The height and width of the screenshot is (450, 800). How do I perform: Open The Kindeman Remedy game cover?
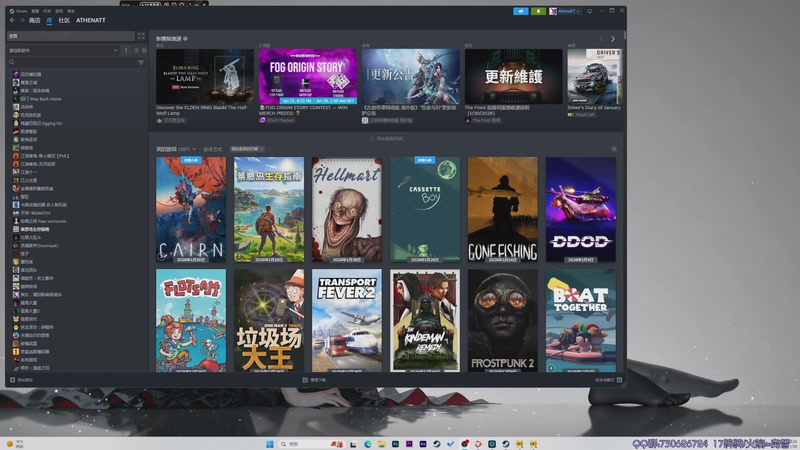tap(425, 320)
